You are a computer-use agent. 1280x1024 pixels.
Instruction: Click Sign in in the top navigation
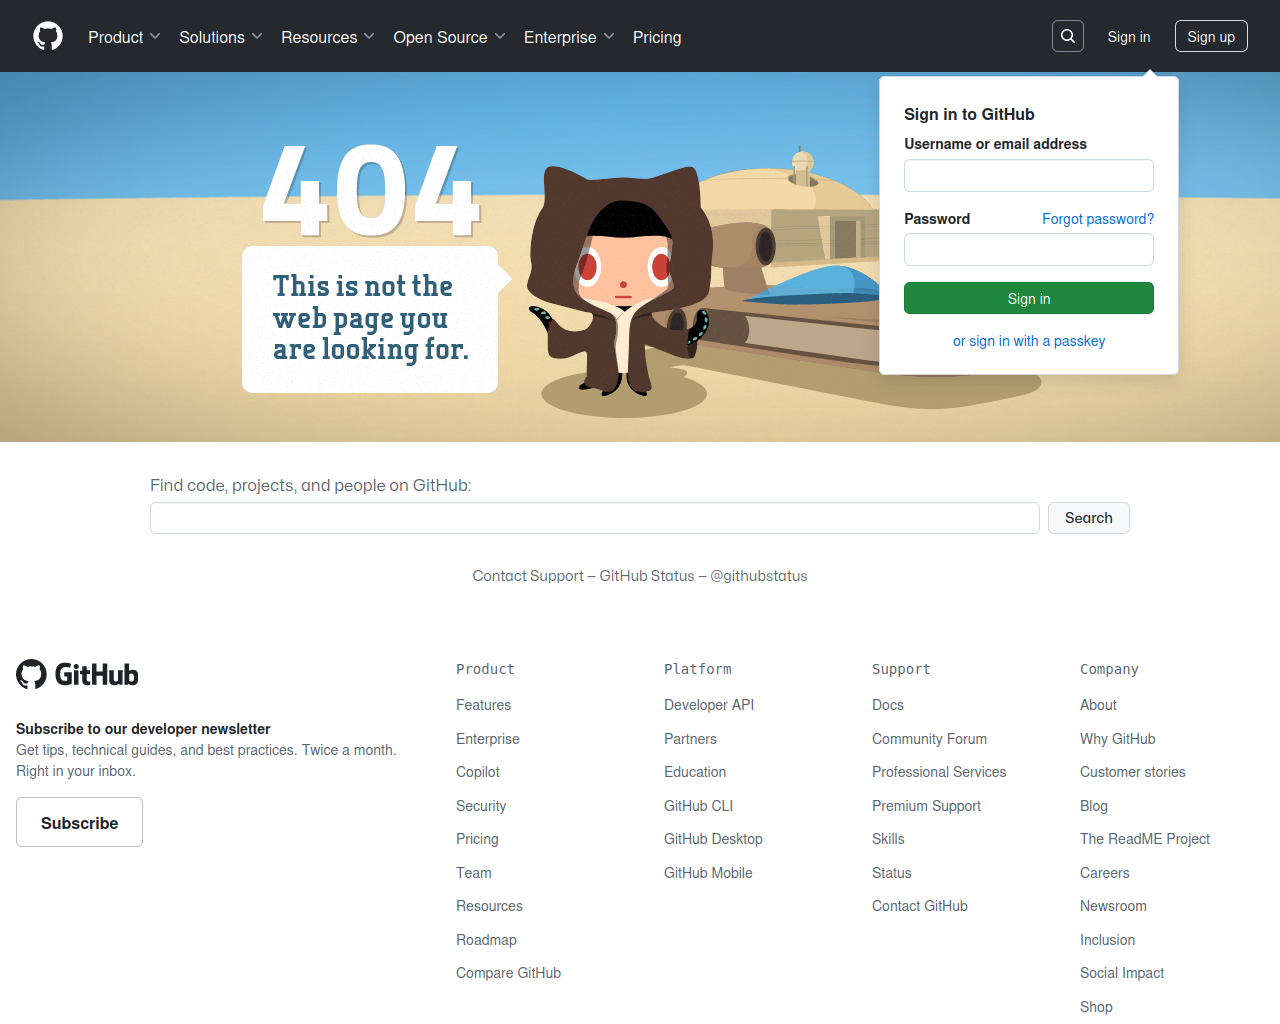click(x=1129, y=37)
